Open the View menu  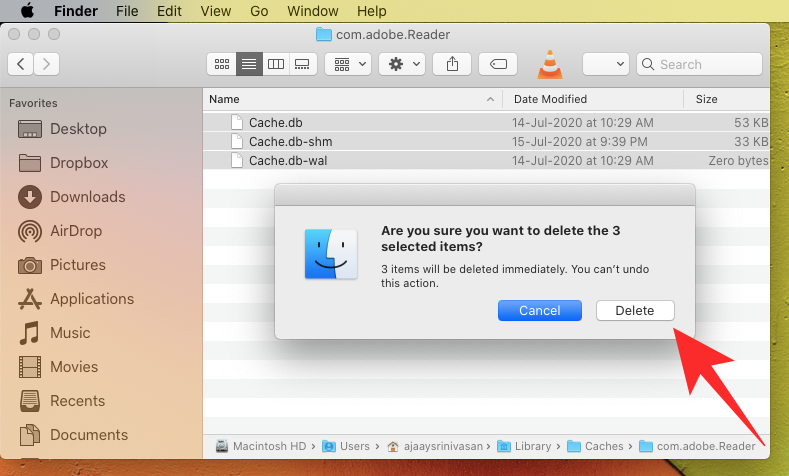(x=215, y=11)
